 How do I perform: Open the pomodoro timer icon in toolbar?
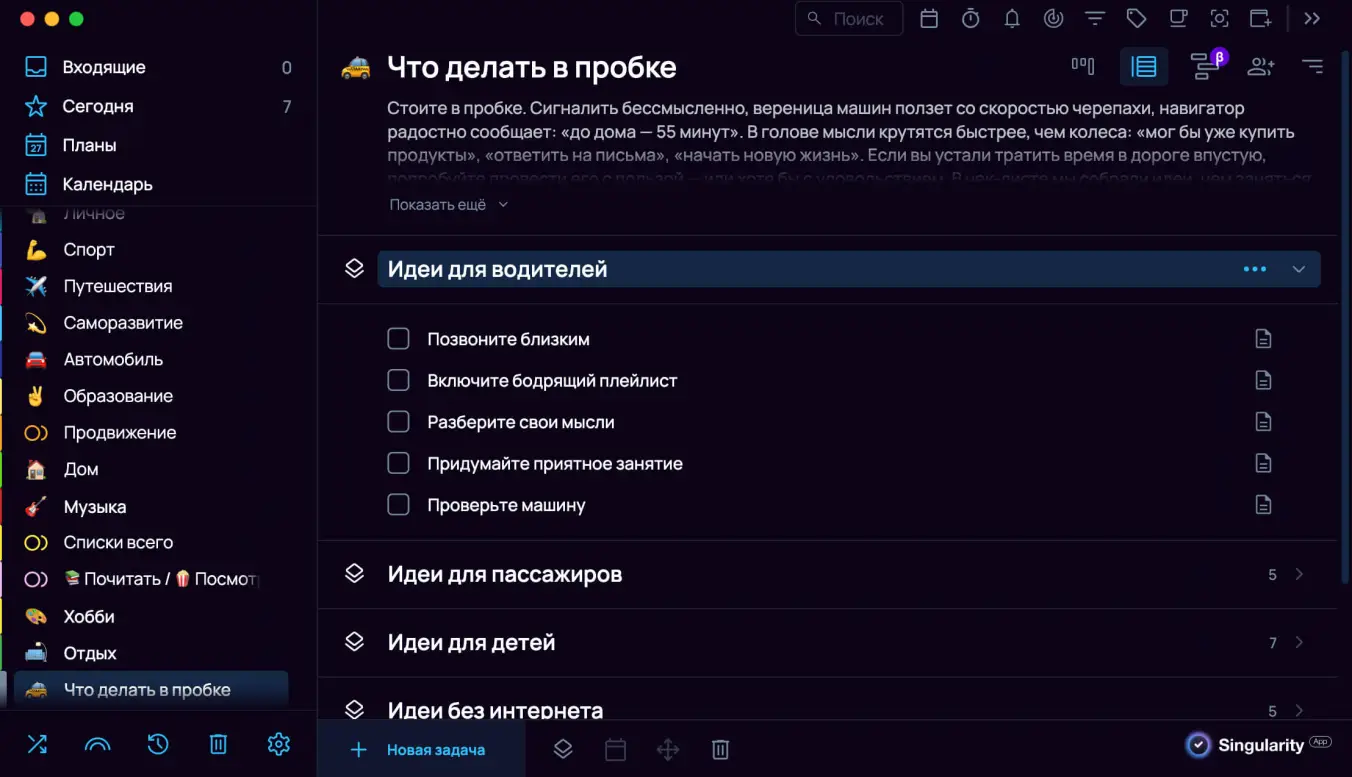click(x=970, y=18)
